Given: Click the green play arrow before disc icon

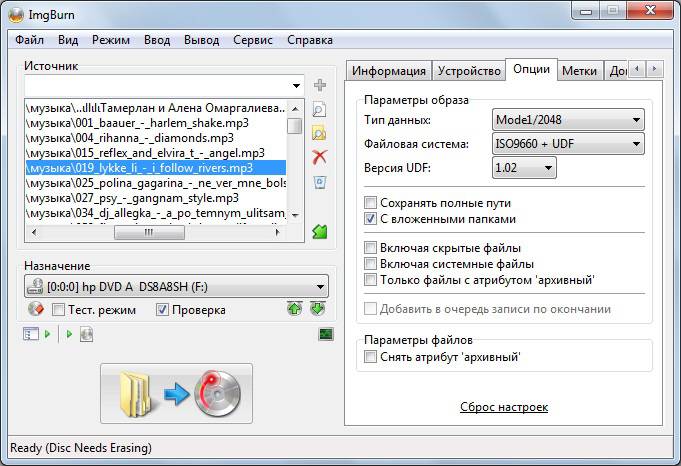Looking at the screenshot, I should click(69, 334).
